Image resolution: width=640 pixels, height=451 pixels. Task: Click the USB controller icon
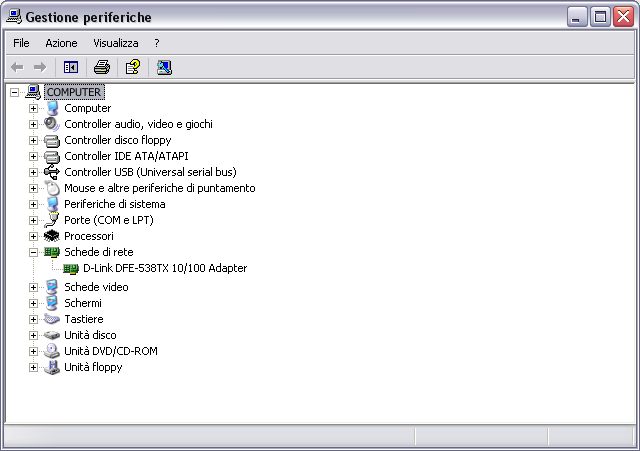pyautogui.click(x=52, y=172)
